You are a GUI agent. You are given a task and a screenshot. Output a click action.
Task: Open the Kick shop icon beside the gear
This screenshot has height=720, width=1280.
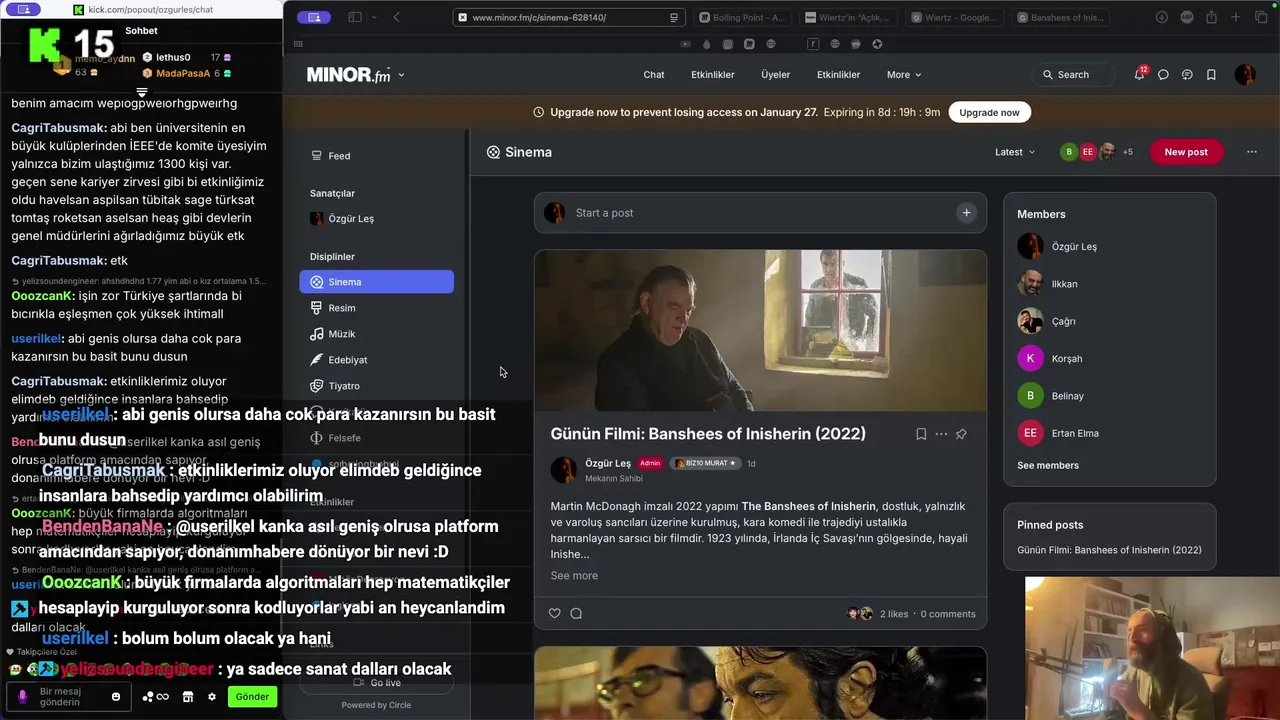[x=188, y=696]
